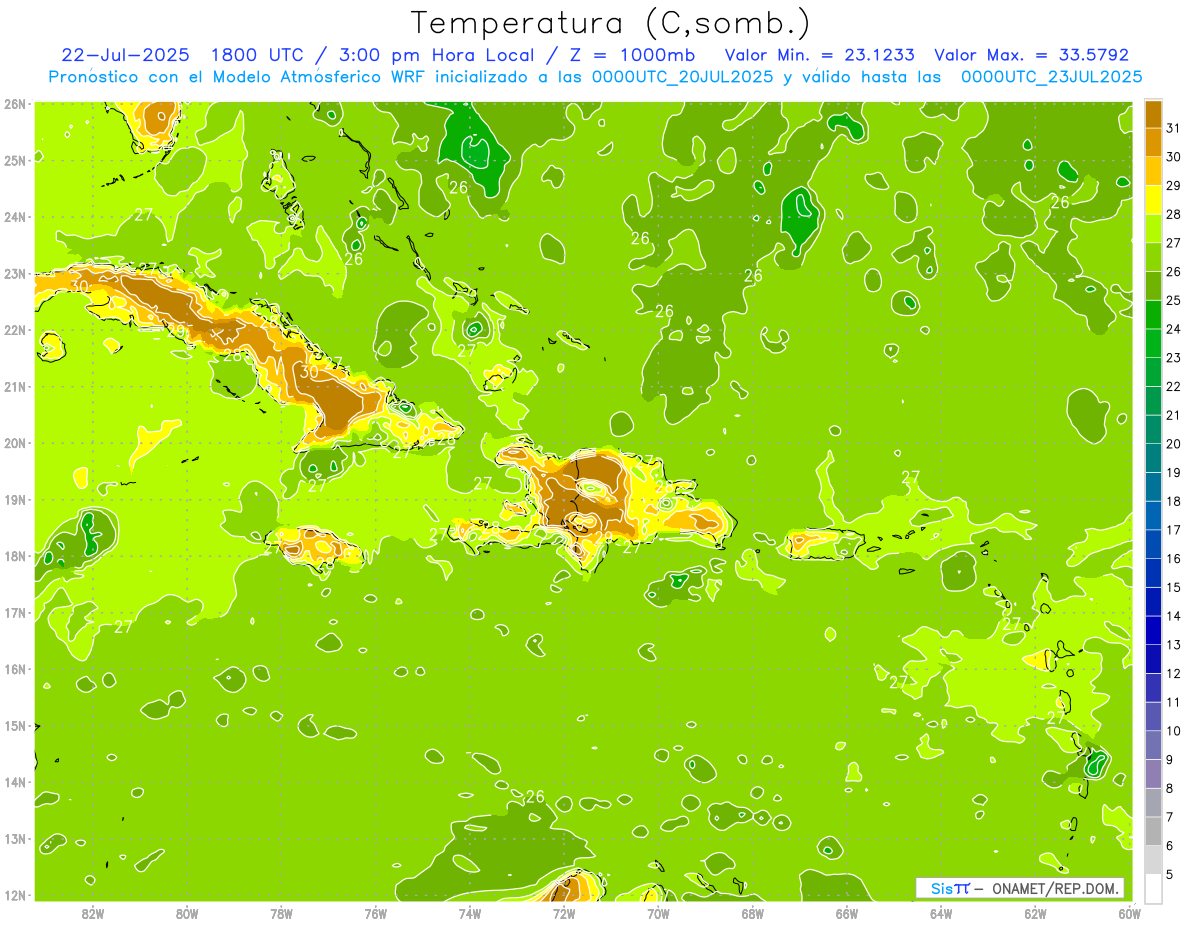Click the "68W" longitude axis label
Screen dimensions: 1200x927
tap(752, 913)
